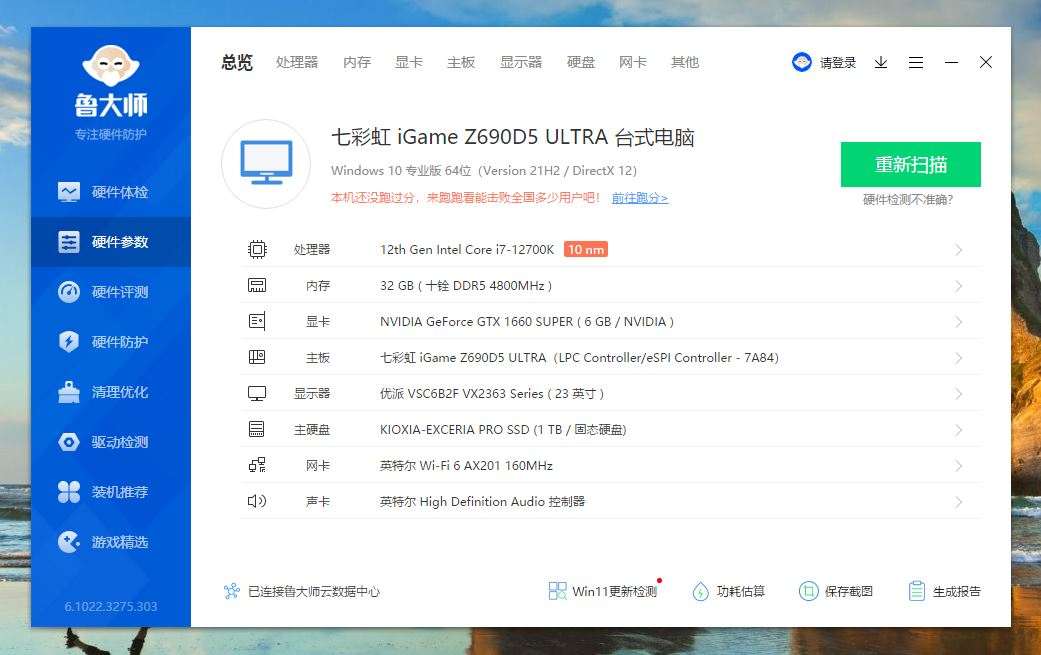This screenshot has height=655, width=1041.
Task: Expand the KIOXIA SSD row arrow
Action: click(x=959, y=430)
